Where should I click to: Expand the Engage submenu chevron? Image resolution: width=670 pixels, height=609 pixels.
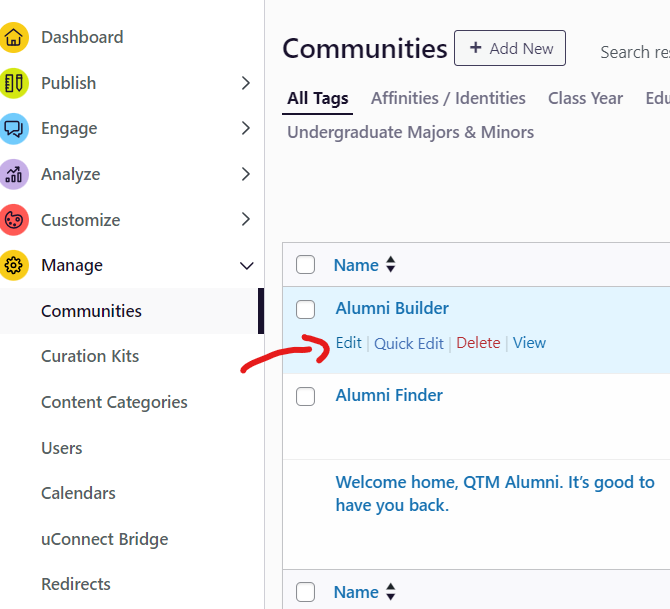(x=246, y=129)
